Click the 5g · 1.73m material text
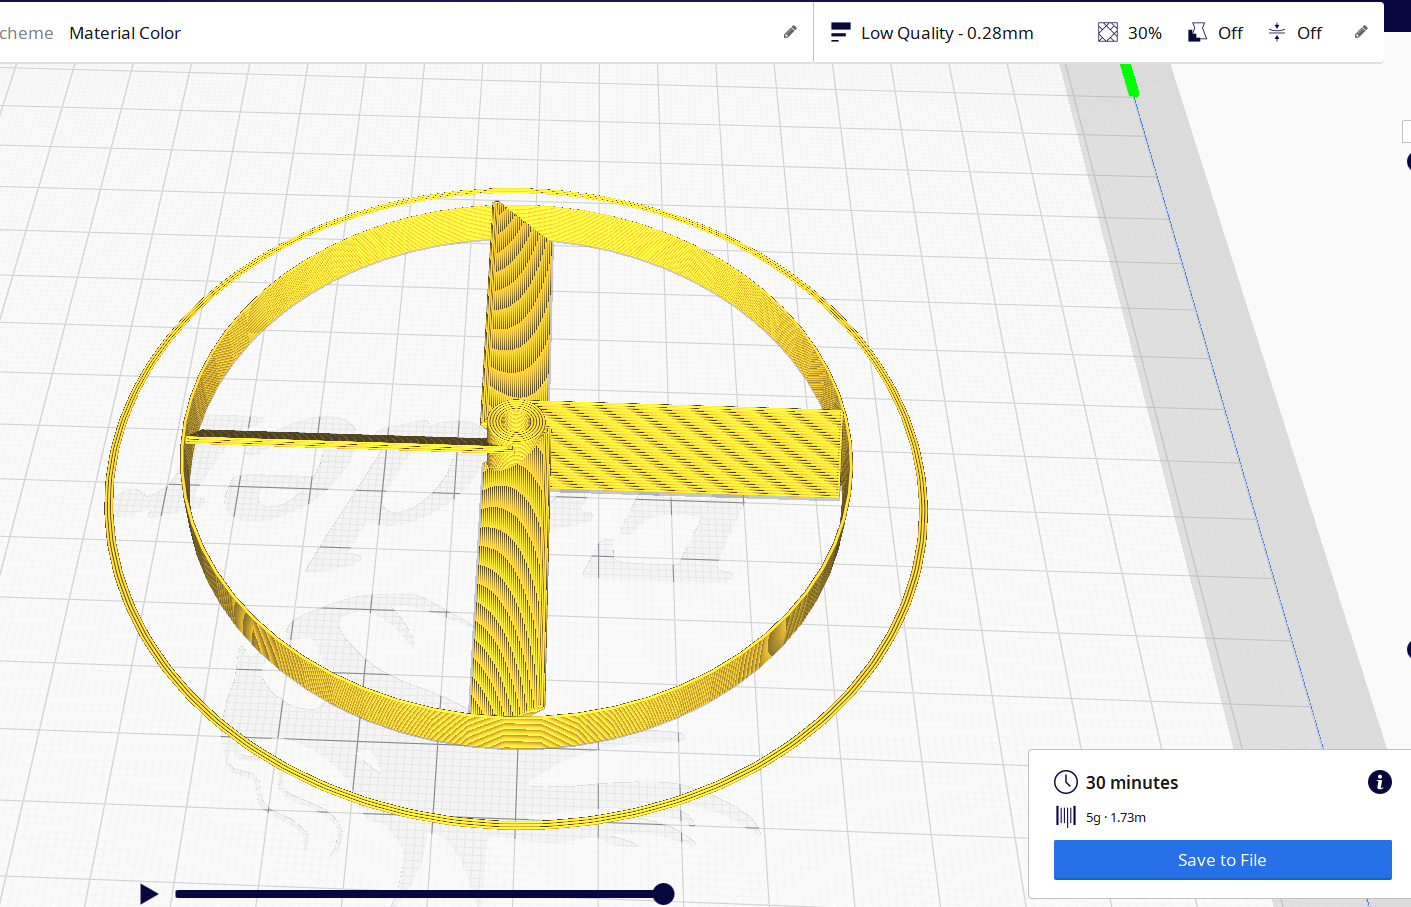Image resolution: width=1411 pixels, height=907 pixels. (1116, 817)
